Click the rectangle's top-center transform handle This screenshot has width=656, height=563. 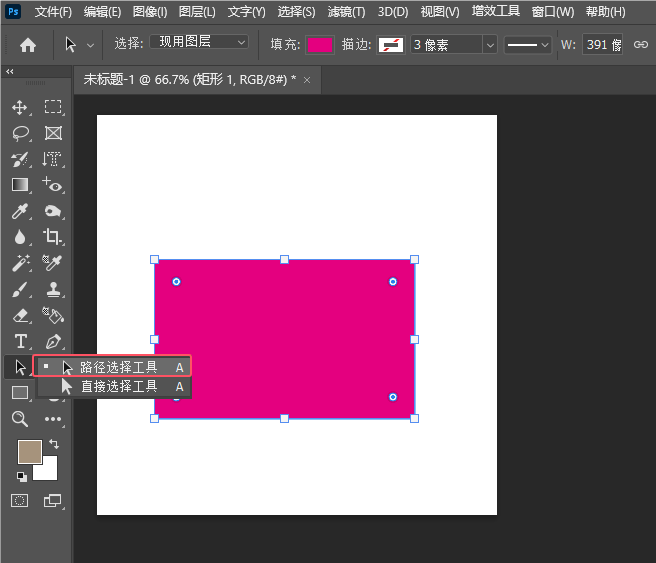click(x=284, y=259)
